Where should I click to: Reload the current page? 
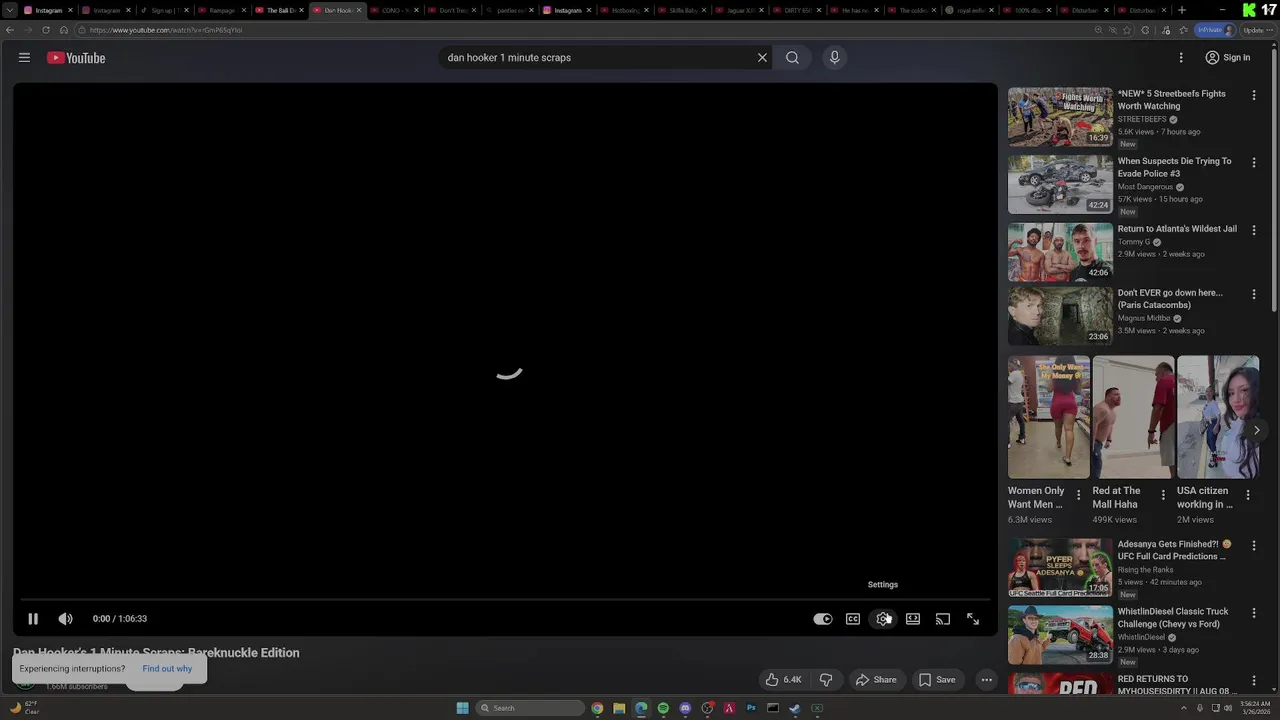click(46, 30)
